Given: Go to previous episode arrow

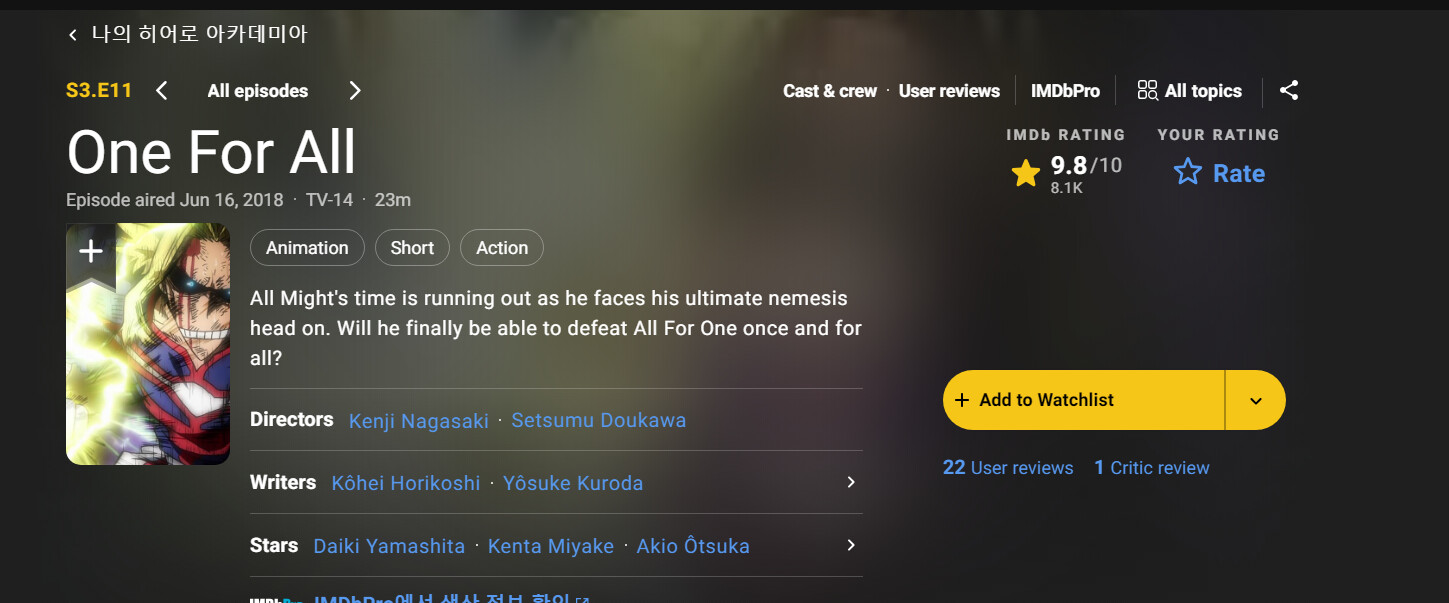Looking at the screenshot, I should (162, 91).
